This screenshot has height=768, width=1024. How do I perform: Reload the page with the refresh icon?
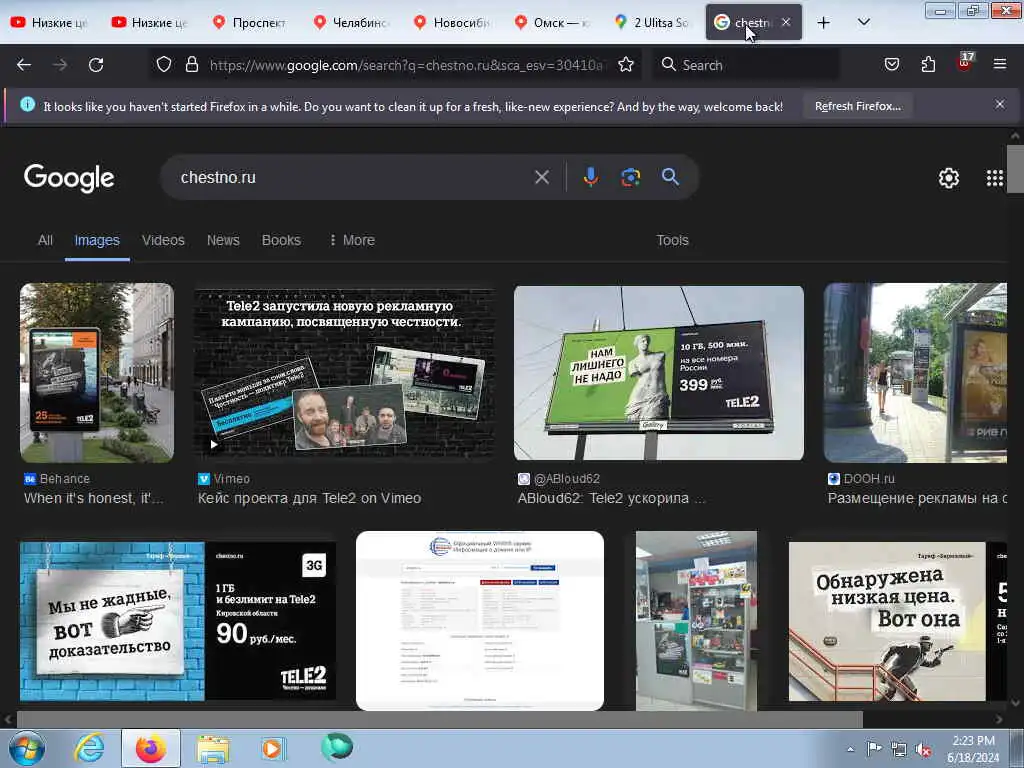[x=96, y=65]
